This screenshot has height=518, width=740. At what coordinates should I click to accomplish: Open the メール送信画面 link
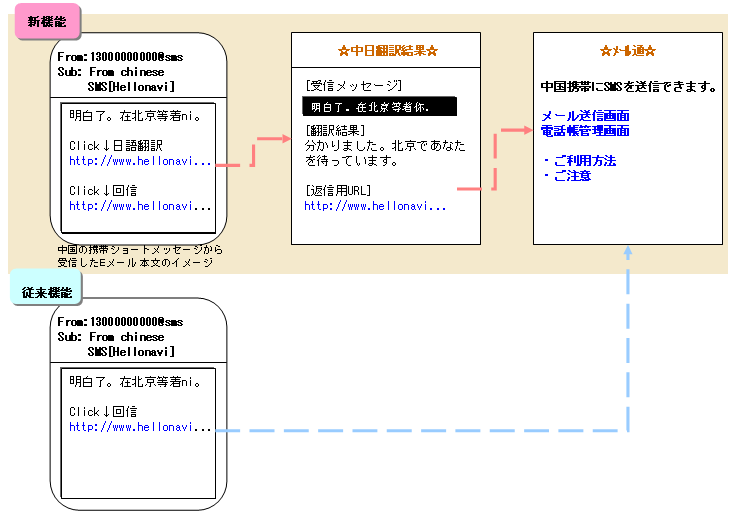(585, 116)
